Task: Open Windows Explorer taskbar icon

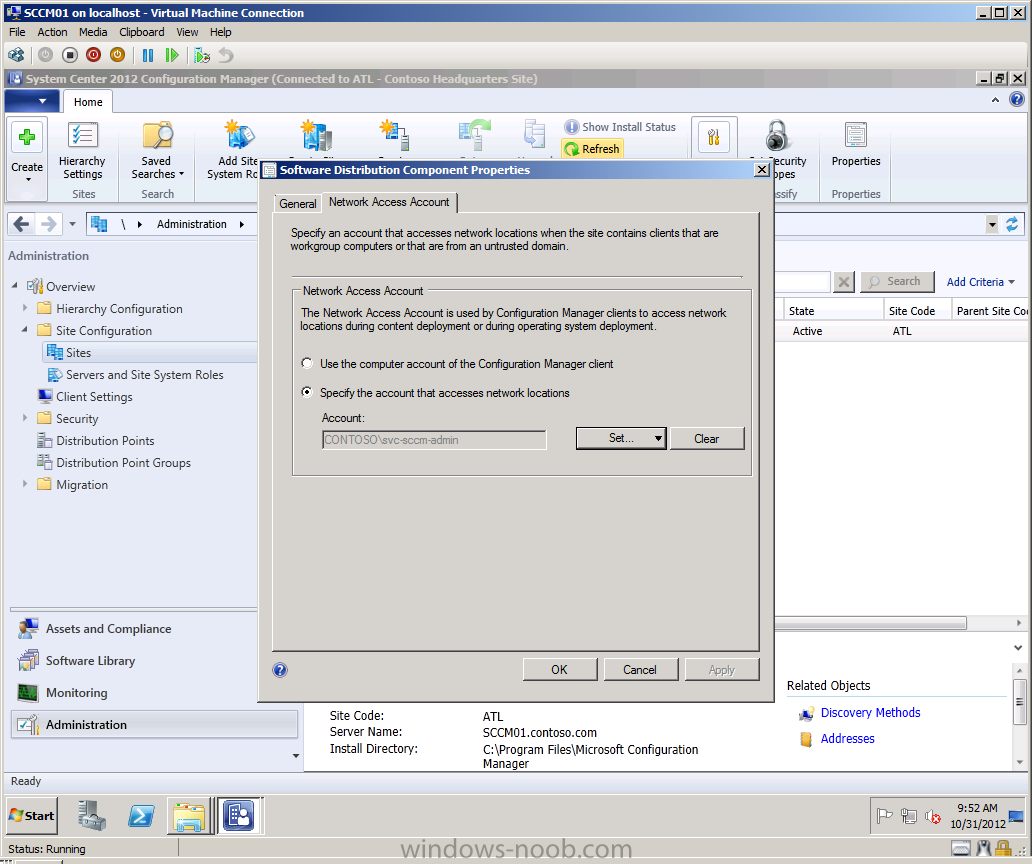Action: pyautogui.click(x=189, y=816)
